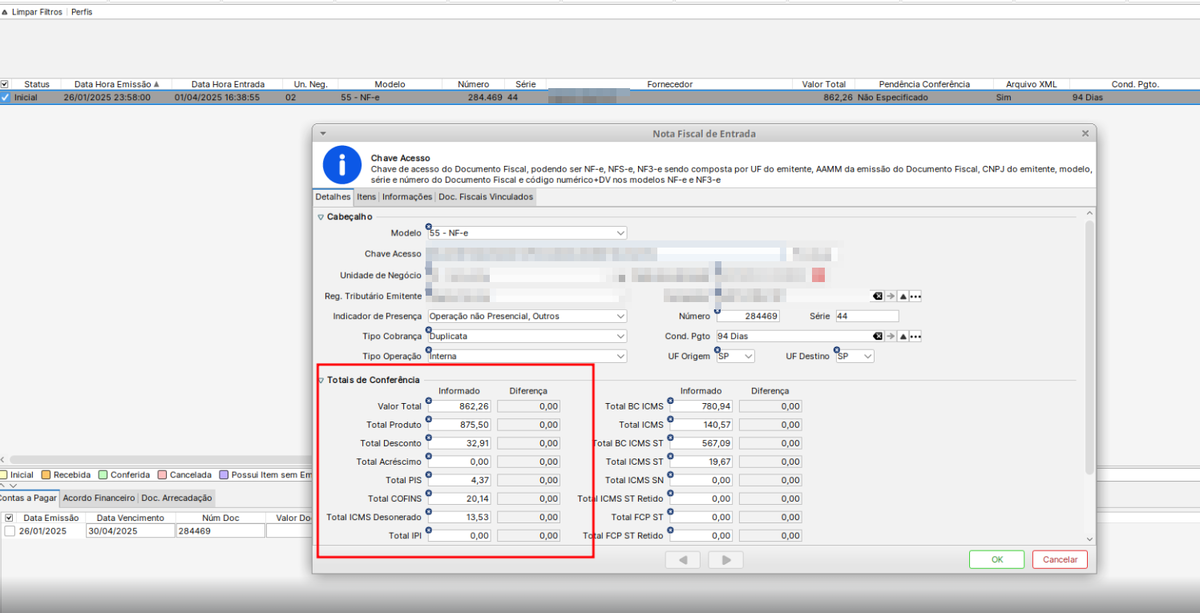Switch to the Itens tab

coord(366,197)
